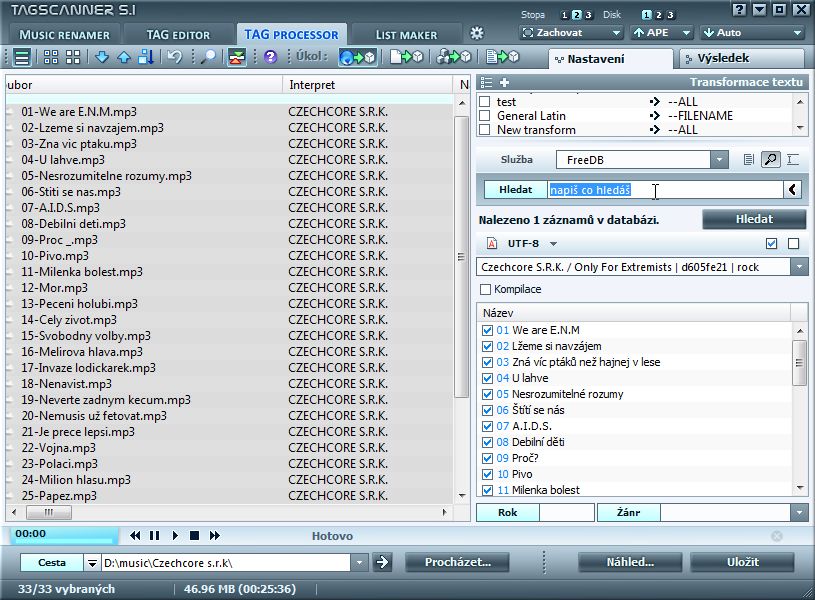Click the purple help question mark icon
815x600 pixels.
[270, 57]
